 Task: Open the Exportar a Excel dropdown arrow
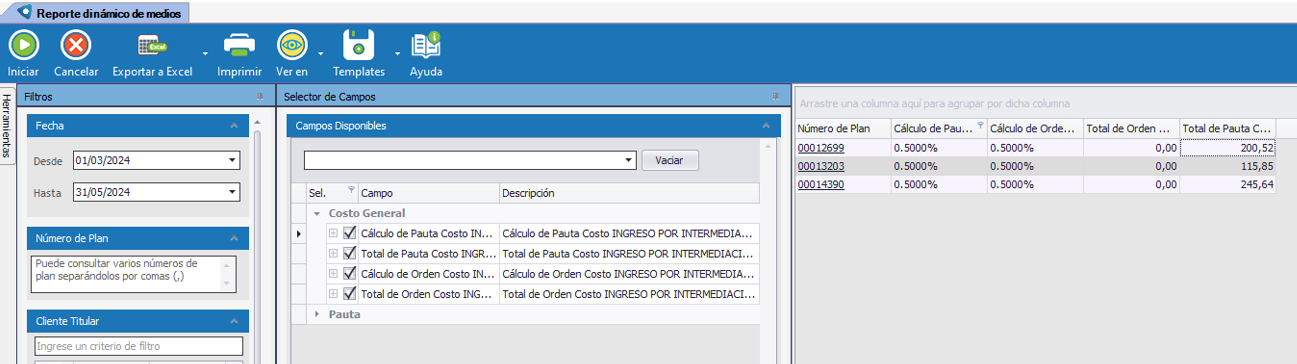point(204,54)
